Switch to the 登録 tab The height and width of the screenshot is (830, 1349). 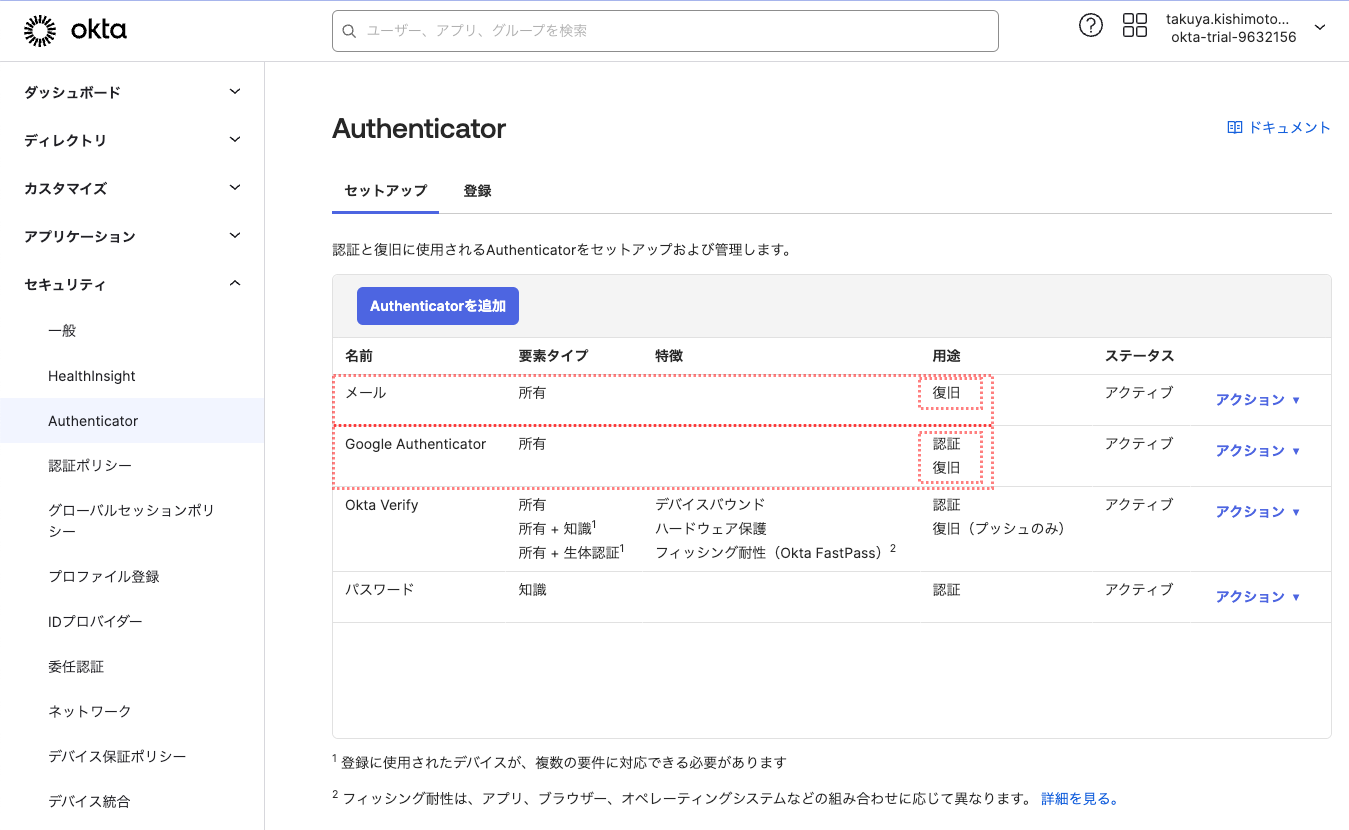478,190
